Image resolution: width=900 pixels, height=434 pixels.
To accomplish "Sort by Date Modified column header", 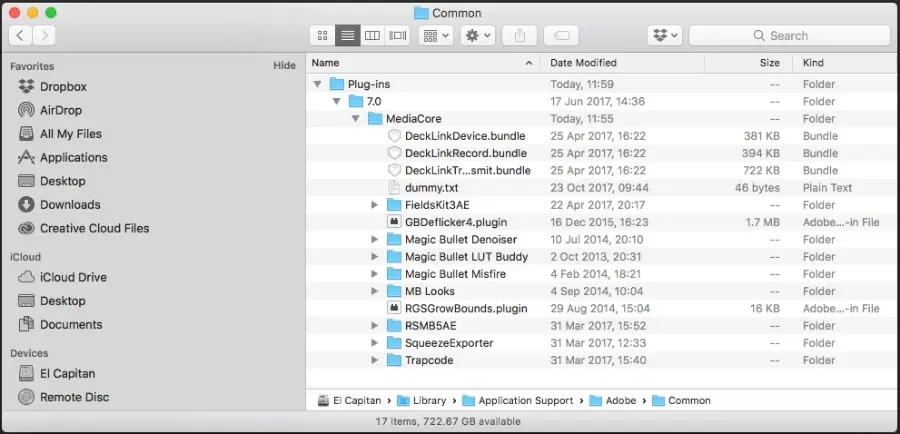I will click(x=622, y=63).
